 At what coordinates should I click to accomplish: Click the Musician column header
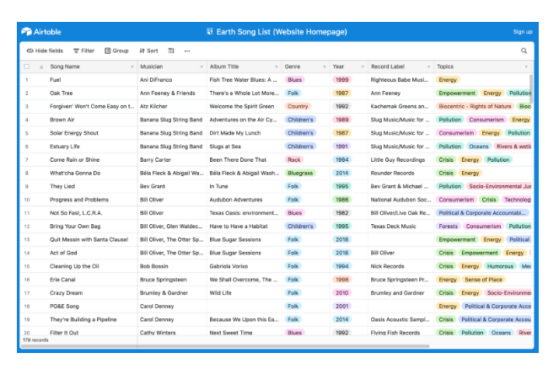(172, 67)
